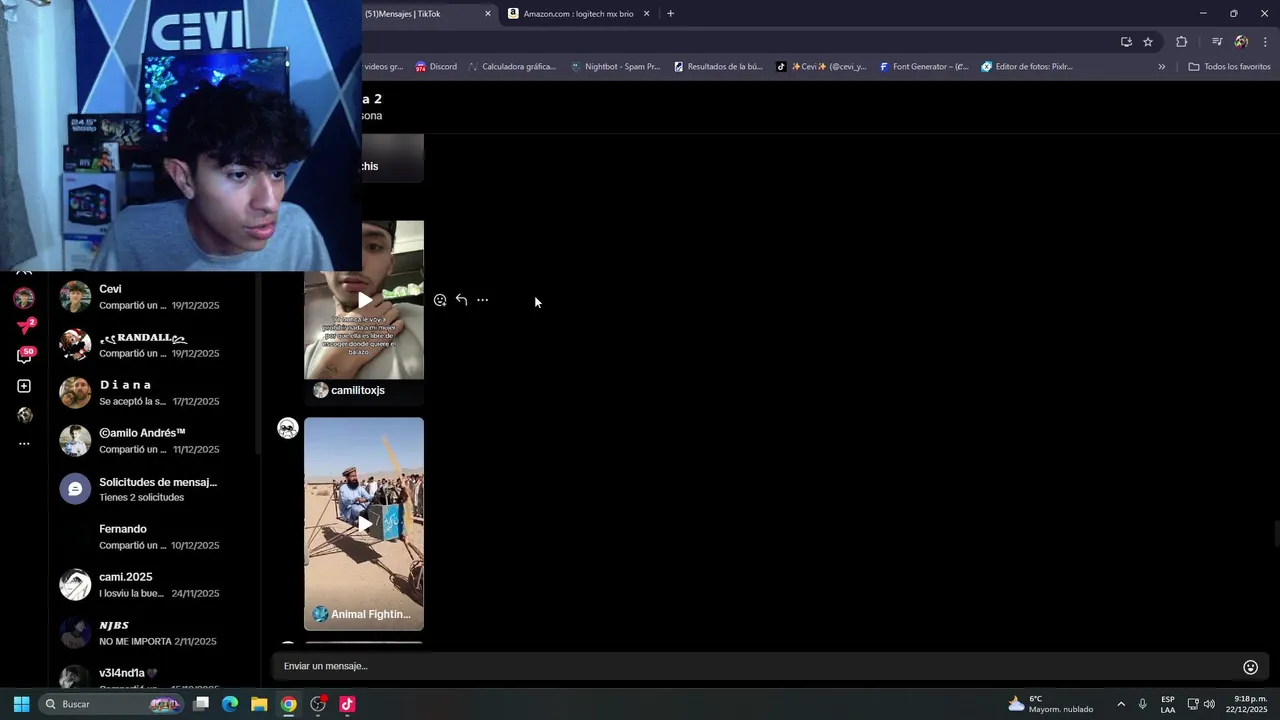Image resolution: width=1280 pixels, height=720 pixels.
Task: Open Calculadora gráfica bookmark
Action: pos(511,67)
